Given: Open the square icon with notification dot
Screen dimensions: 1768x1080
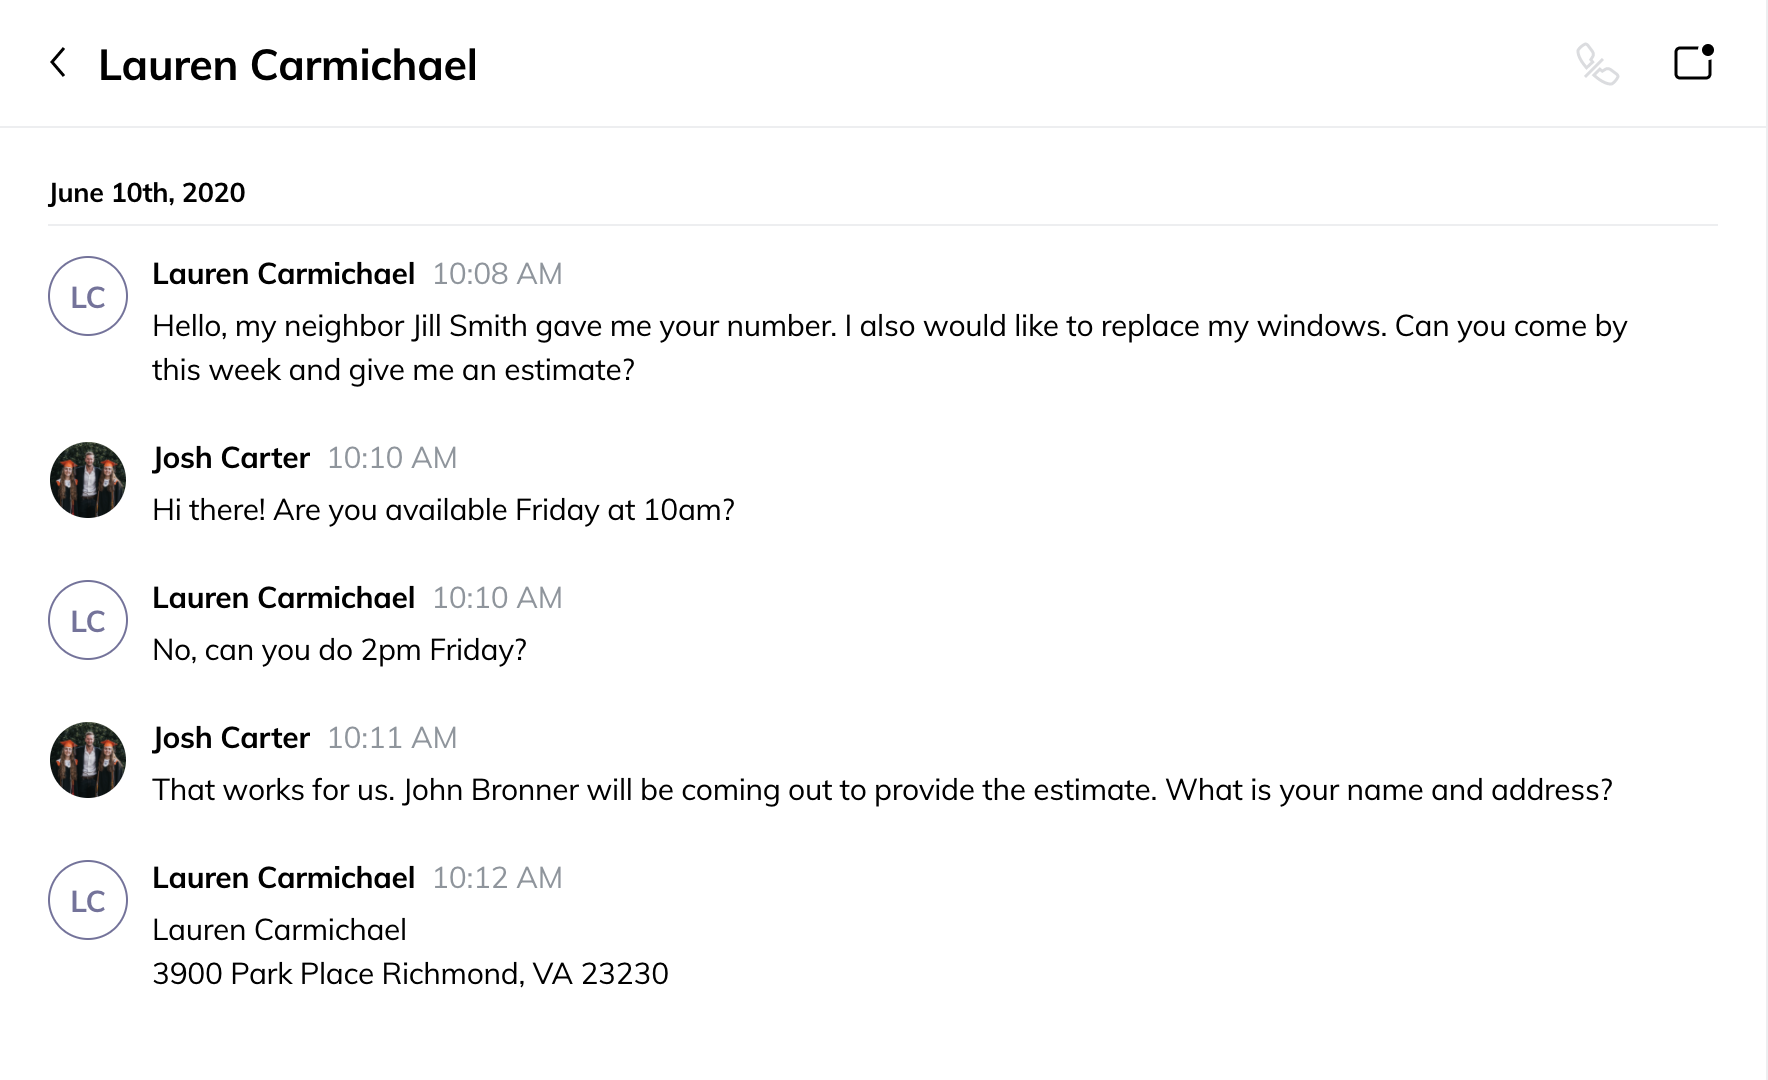Looking at the screenshot, I should pyautogui.click(x=1693, y=63).
